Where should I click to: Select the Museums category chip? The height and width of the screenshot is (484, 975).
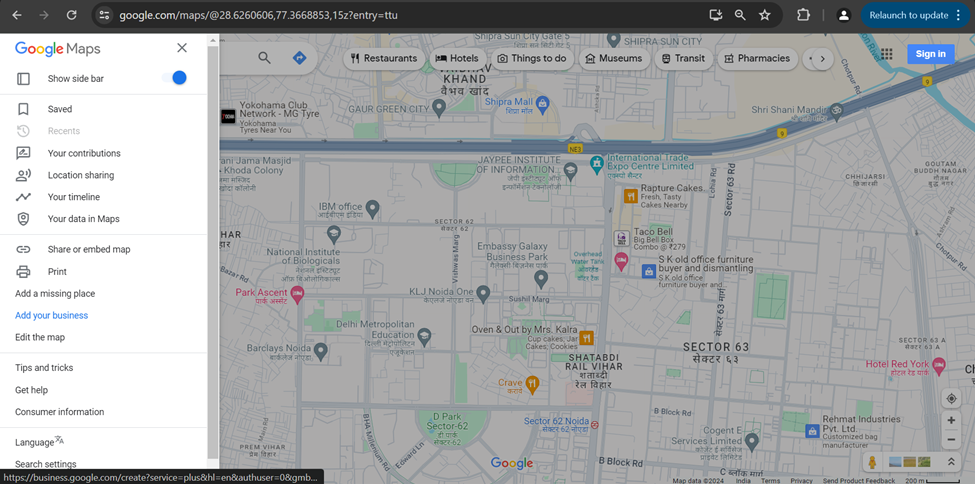(x=614, y=58)
